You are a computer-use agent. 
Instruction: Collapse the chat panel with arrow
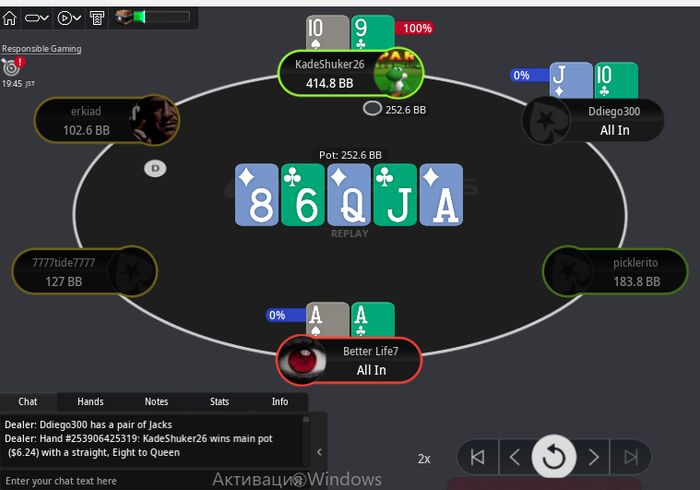tap(319, 452)
